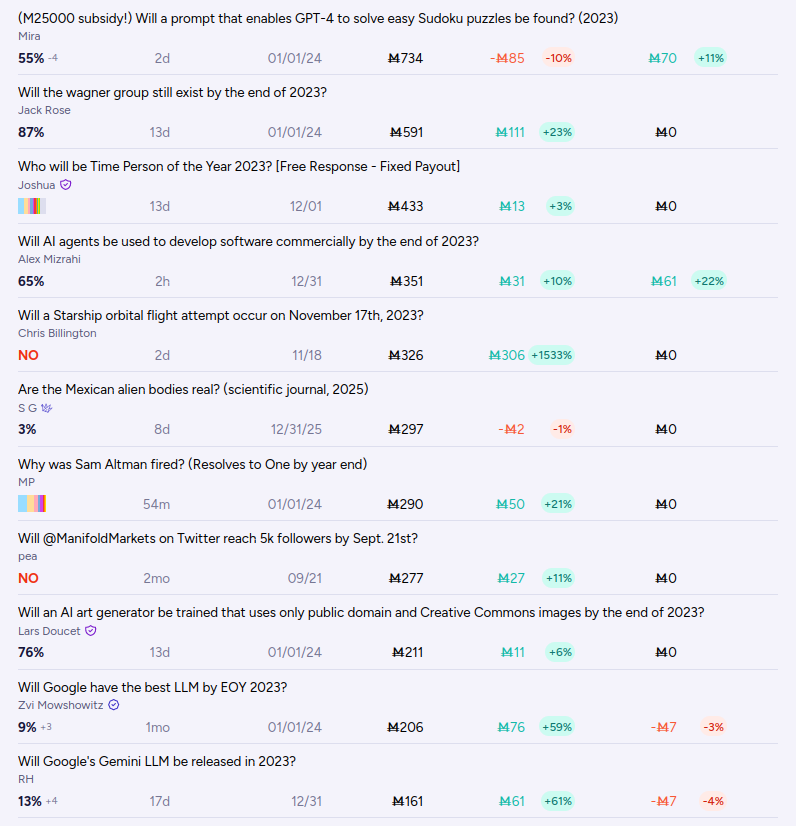Open creator Mira's profile
This screenshot has height=826, width=796.
(x=29, y=36)
